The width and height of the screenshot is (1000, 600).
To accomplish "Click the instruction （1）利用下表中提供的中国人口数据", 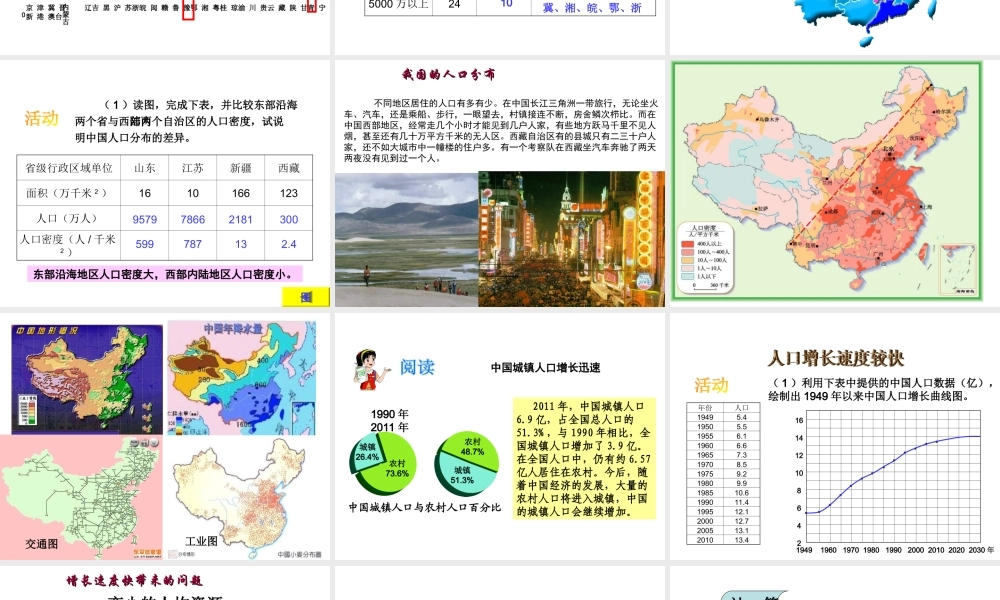I will 881,389.
